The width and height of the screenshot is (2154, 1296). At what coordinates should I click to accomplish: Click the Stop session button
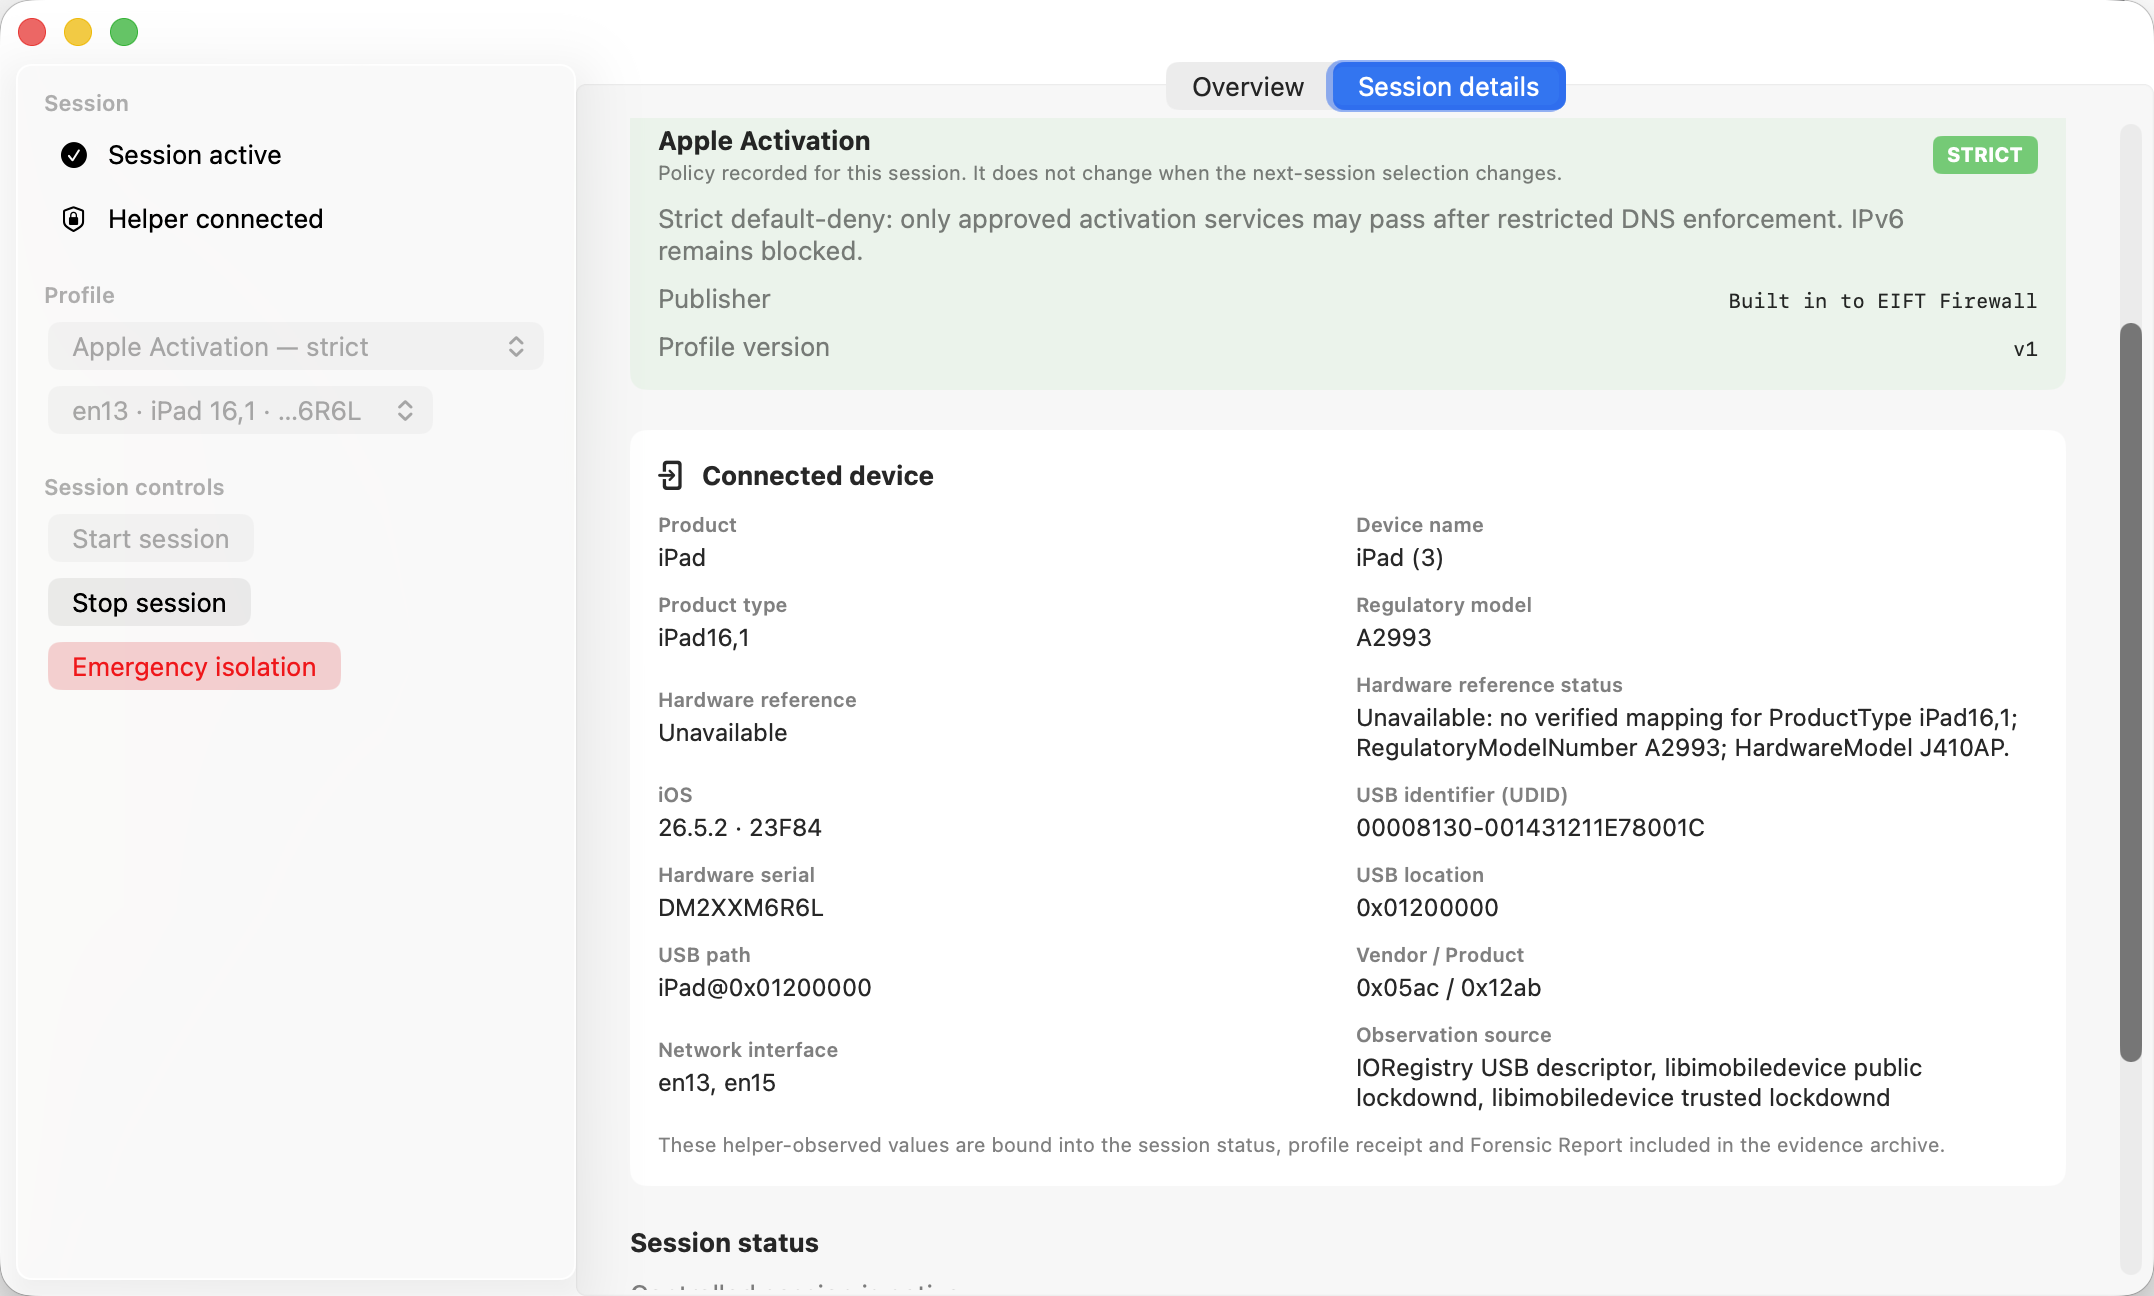tap(149, 603)
